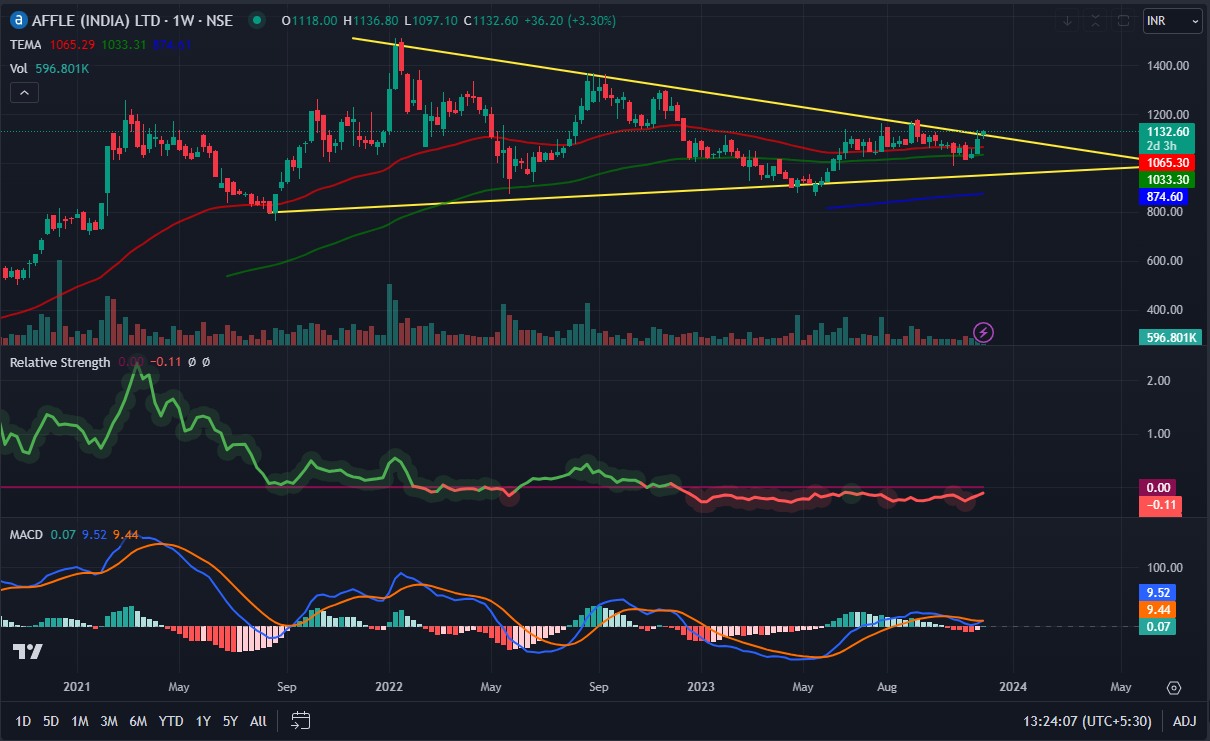
Task: Select the 6M time range
Action: pos(139,721)
